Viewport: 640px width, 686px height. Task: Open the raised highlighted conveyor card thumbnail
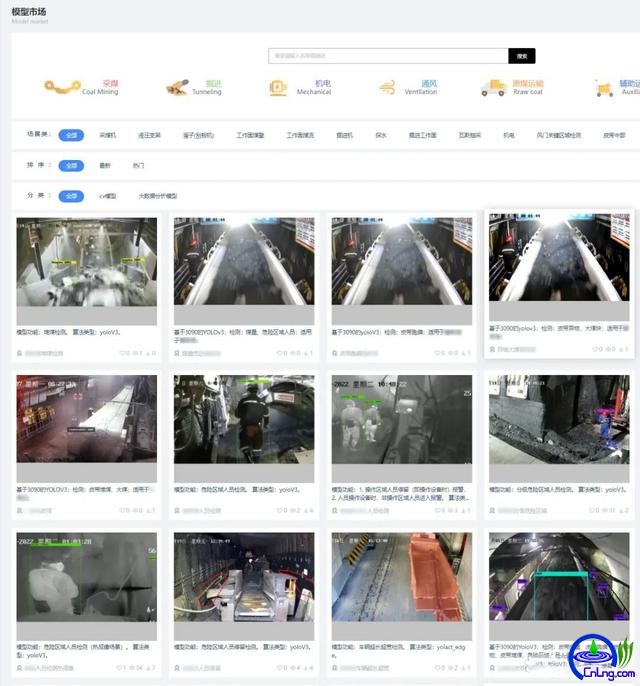point(559,257)
